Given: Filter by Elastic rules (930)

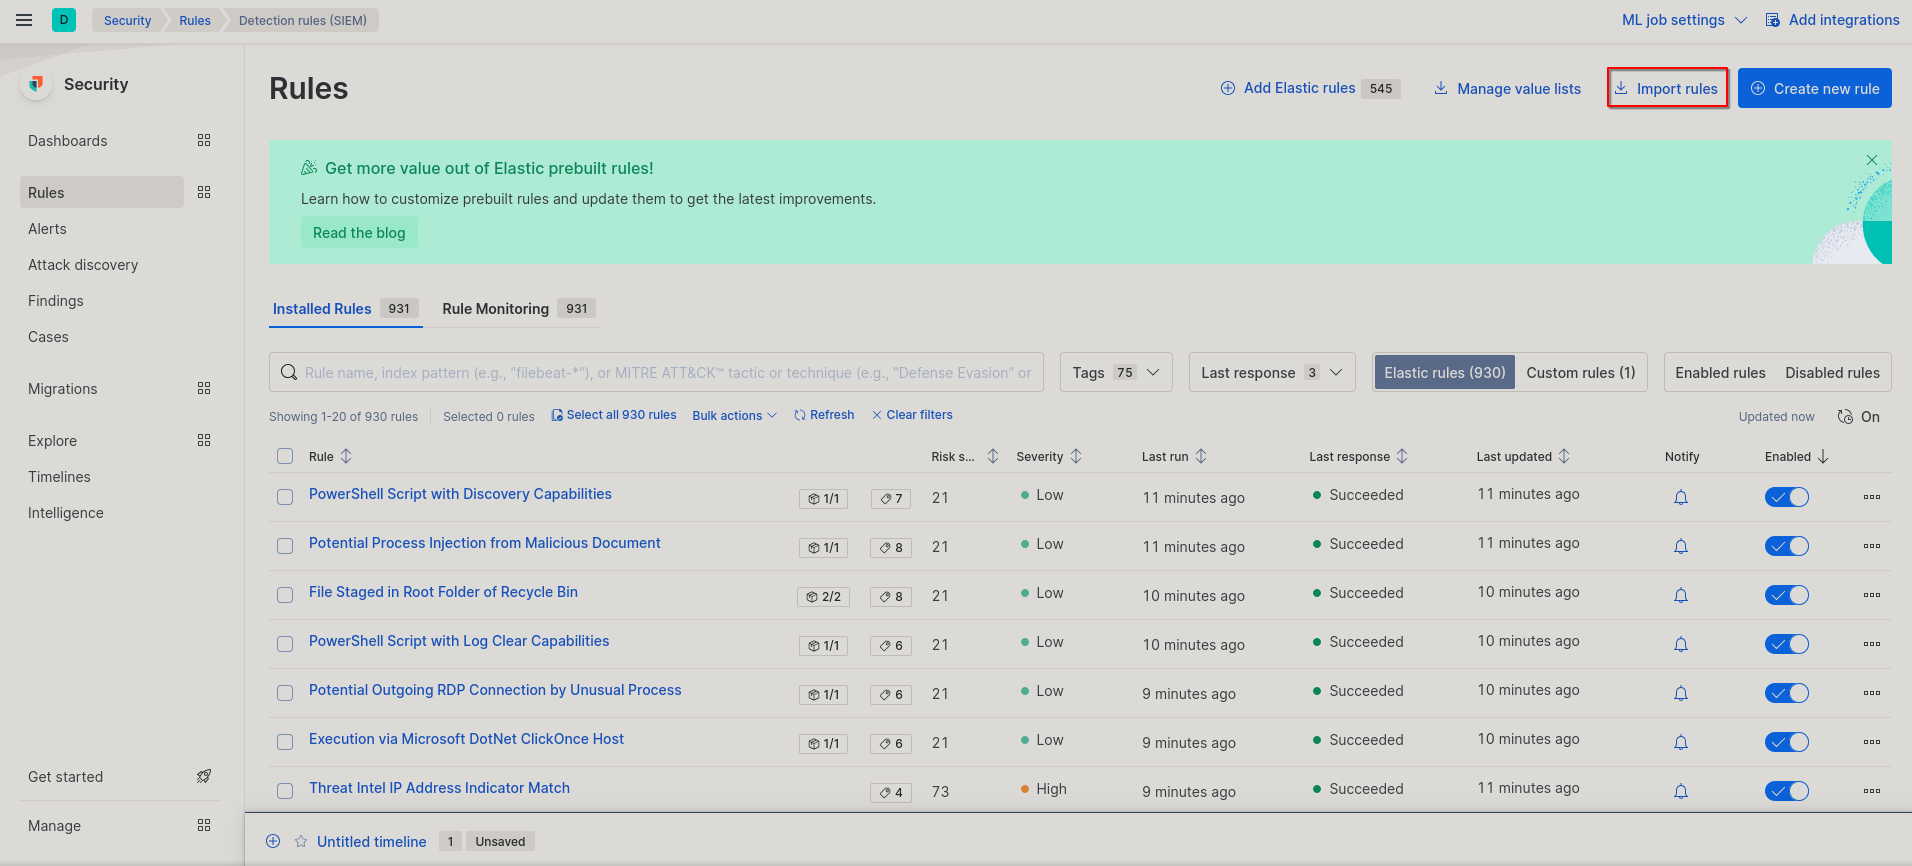Looking at the screenshot, I should point(1445,372).
